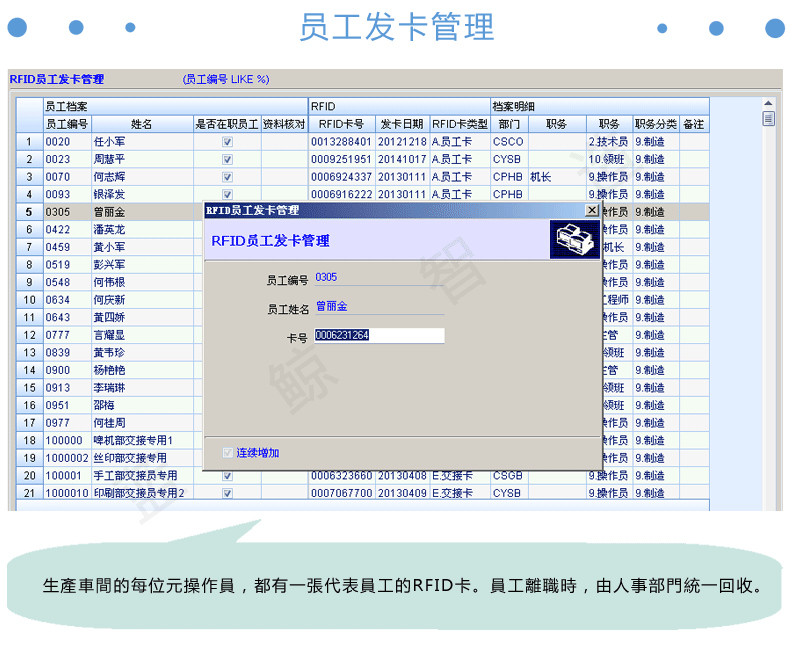Click RFID card number 0006924337
This screenshot has height=660, width=790.
(x=342, y=177)
